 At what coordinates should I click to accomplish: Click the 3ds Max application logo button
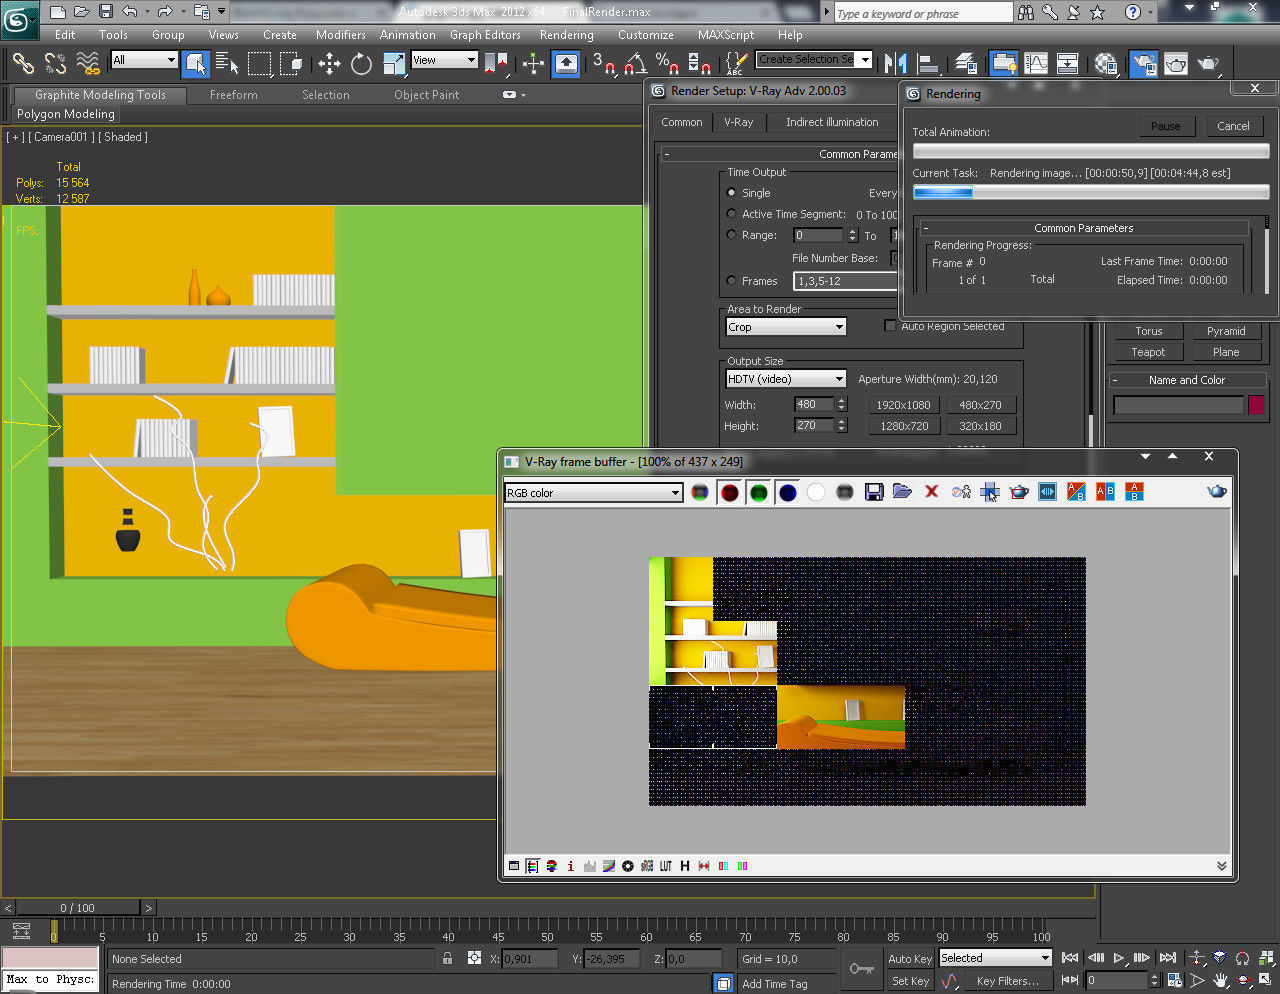point(19,18)
